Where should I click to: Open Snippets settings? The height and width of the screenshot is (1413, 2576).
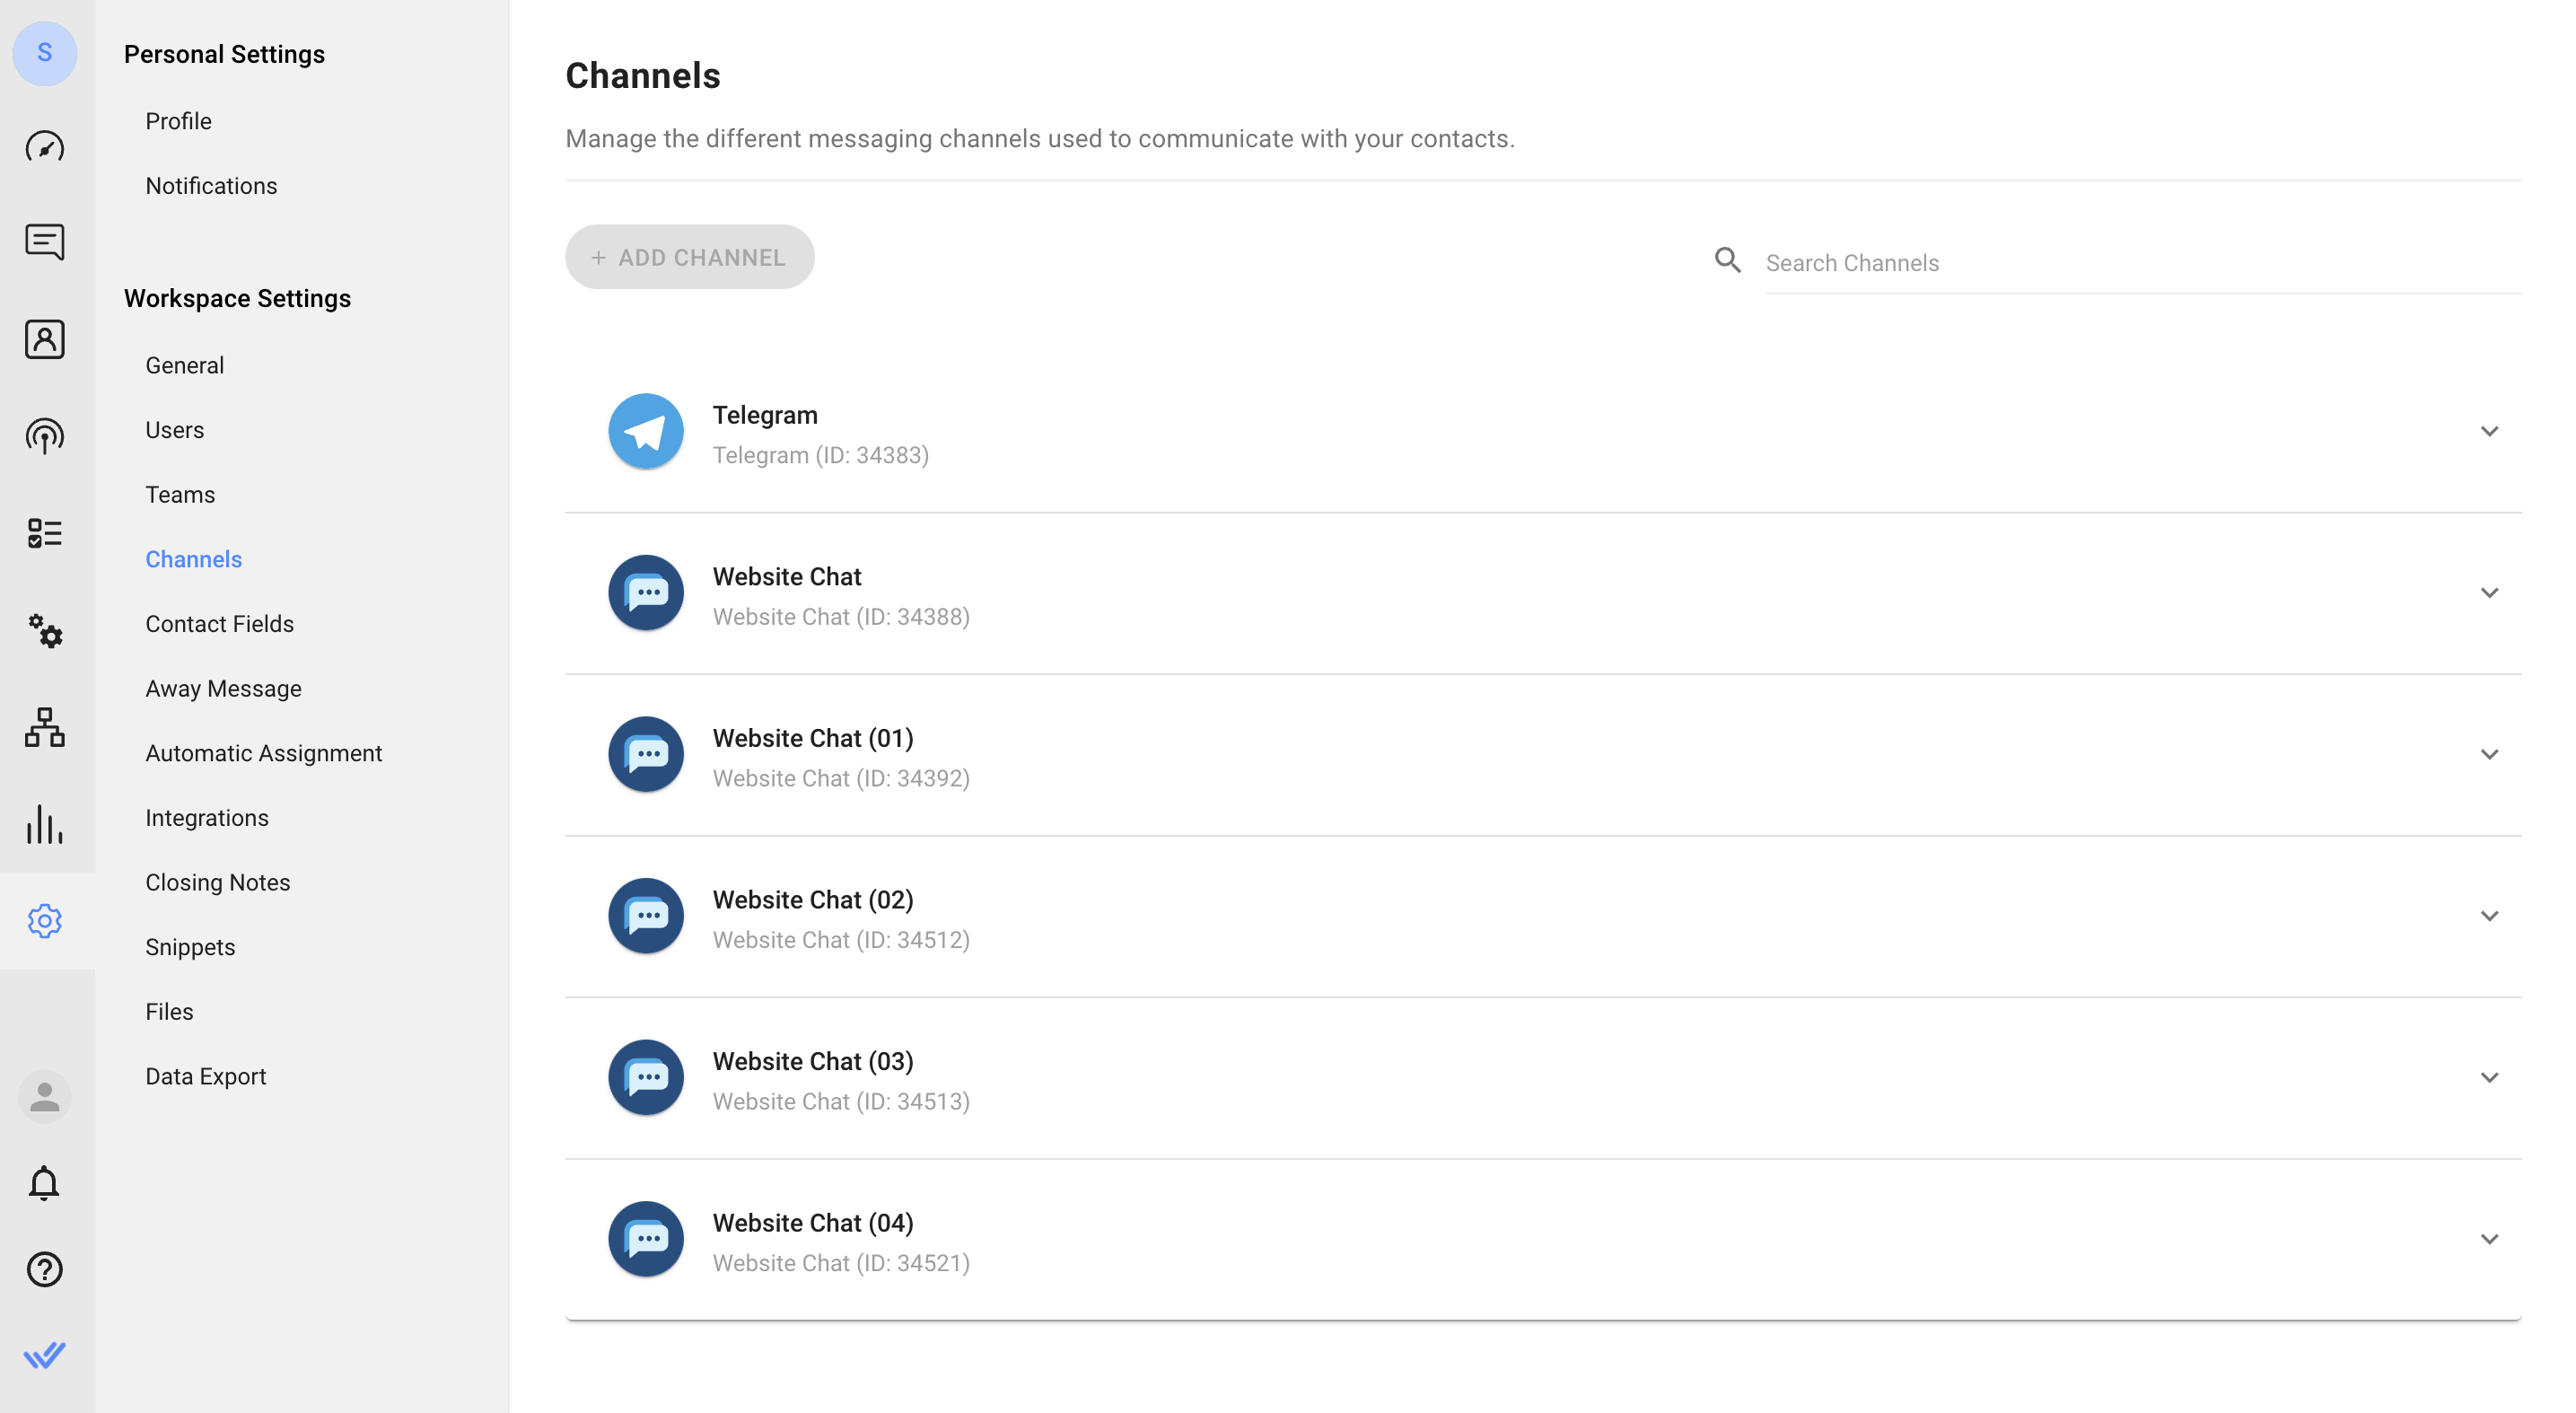tap(190, 947)
